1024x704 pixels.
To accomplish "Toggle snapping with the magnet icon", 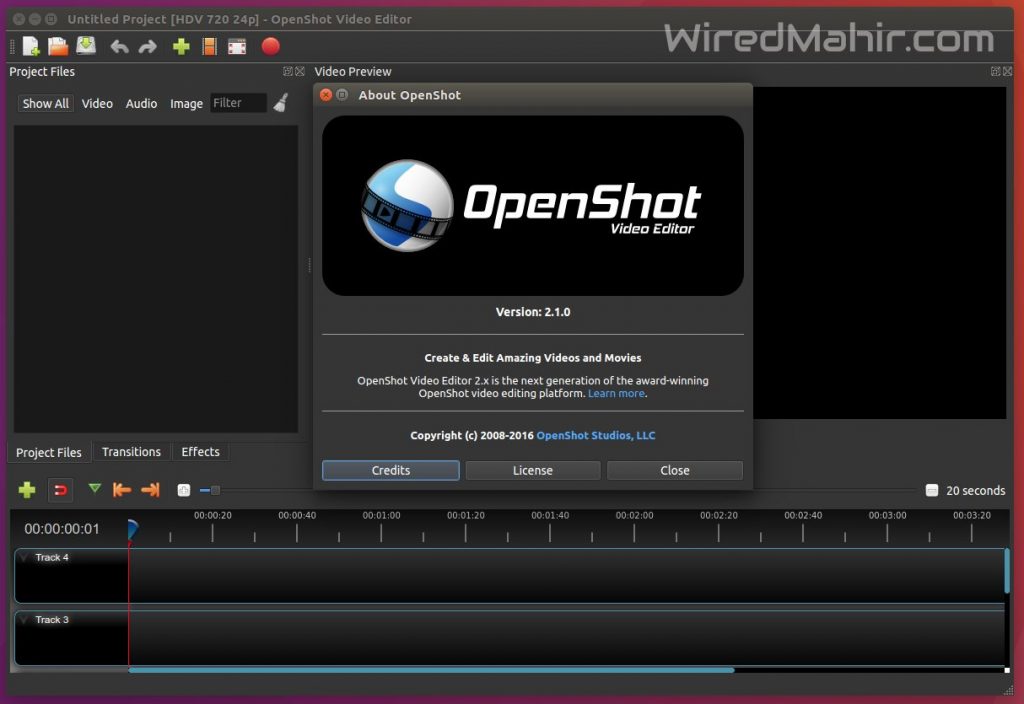I will (60, 490).
